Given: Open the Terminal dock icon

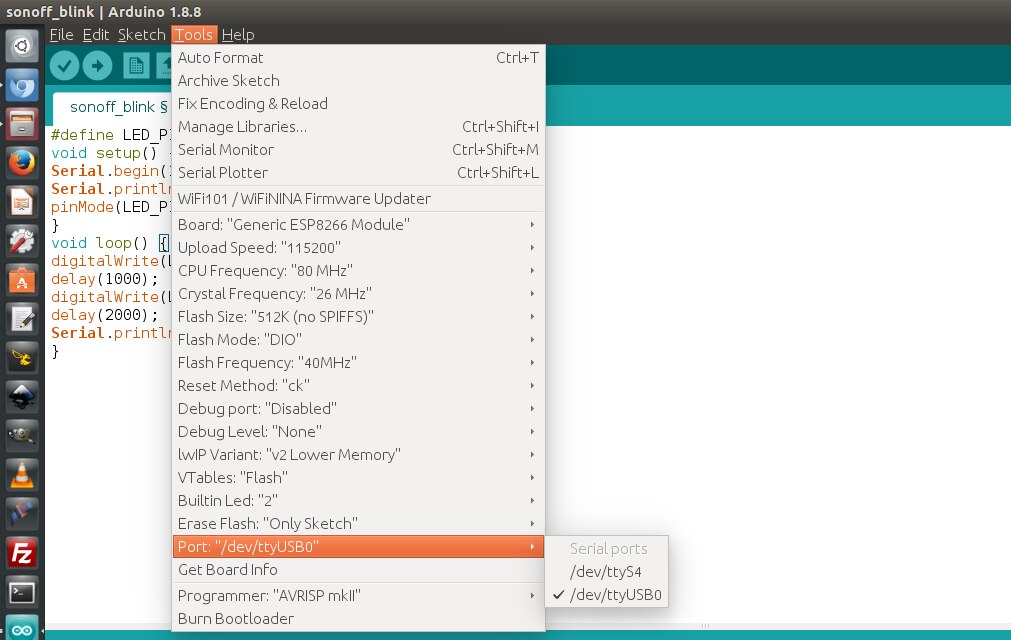Looking at the screenshot, I should tap(22, 592).
